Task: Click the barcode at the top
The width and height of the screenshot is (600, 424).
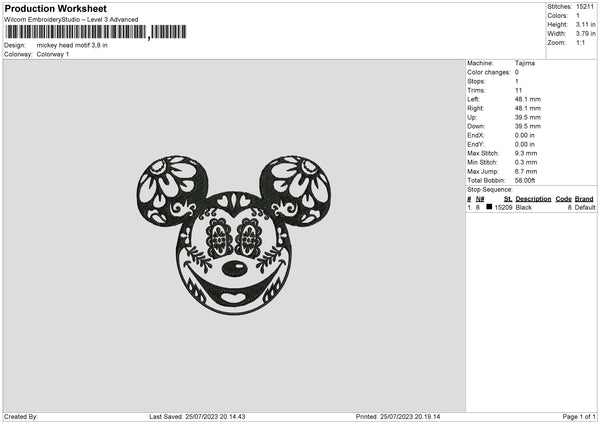Action: coord(96,32)
